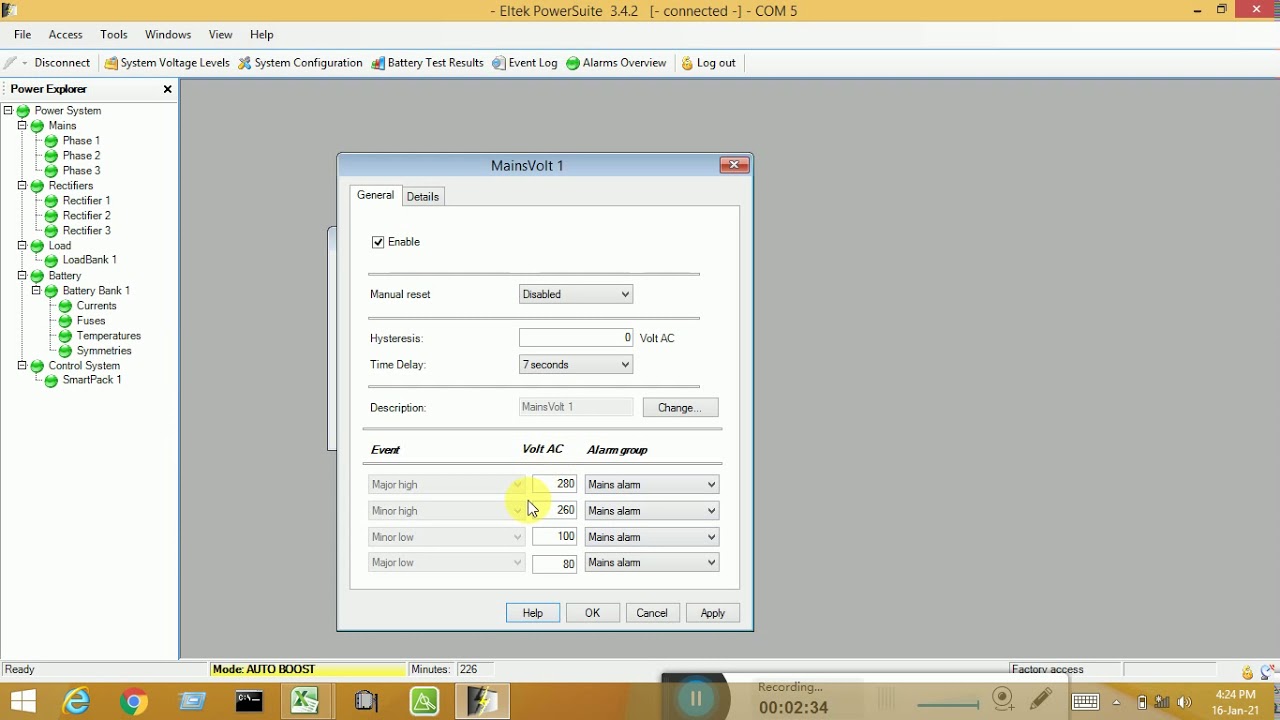Viewport: 1280px width, 720px height.
Task: Open the File menu
Action: click(x=23, y=35)
